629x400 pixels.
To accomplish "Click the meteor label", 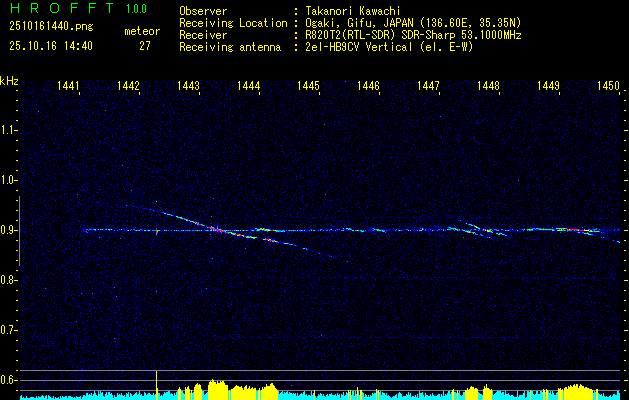I will pos(142,31).
